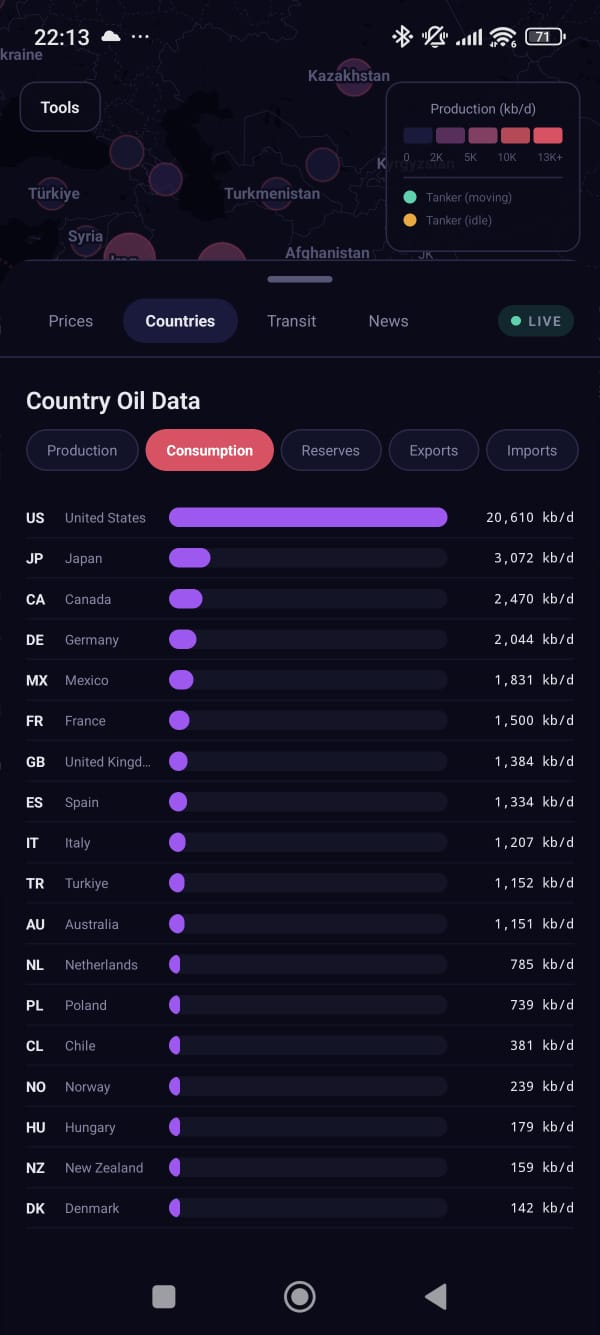Tap the battery level indicator
Viewport: 600px width, 1335px height.
[544, 37]
